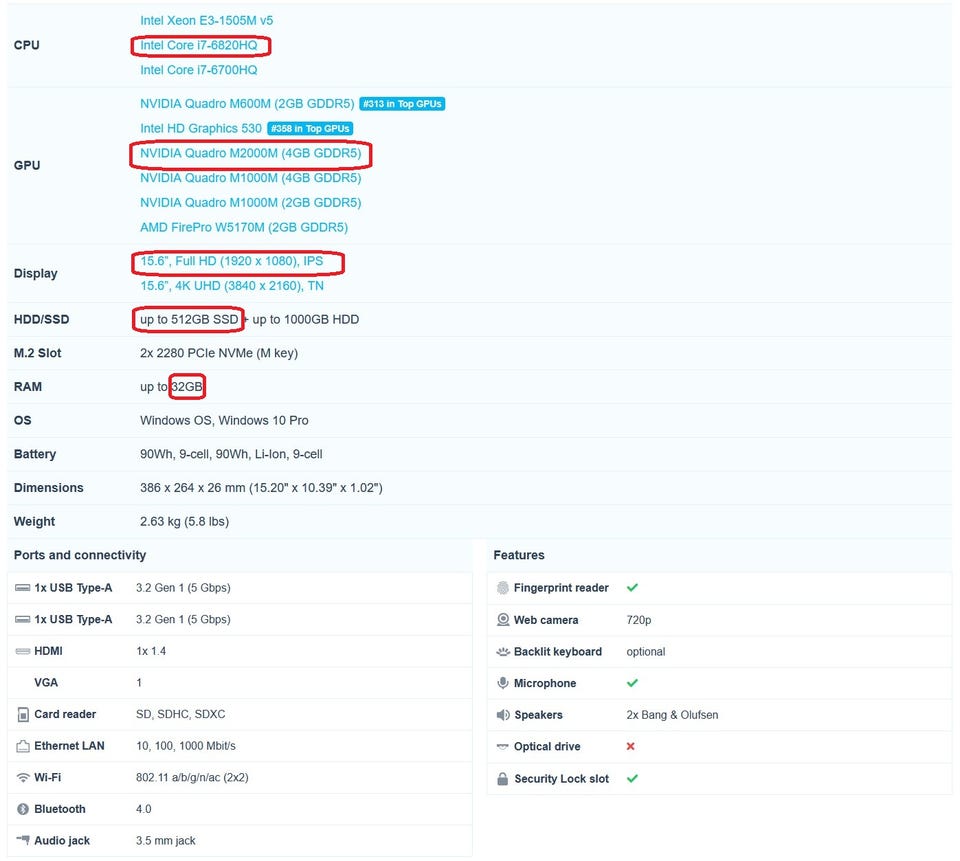Click the 'GPU' row label
The width and height of the screenshot is (960, 861).
[x=27, y=165]
